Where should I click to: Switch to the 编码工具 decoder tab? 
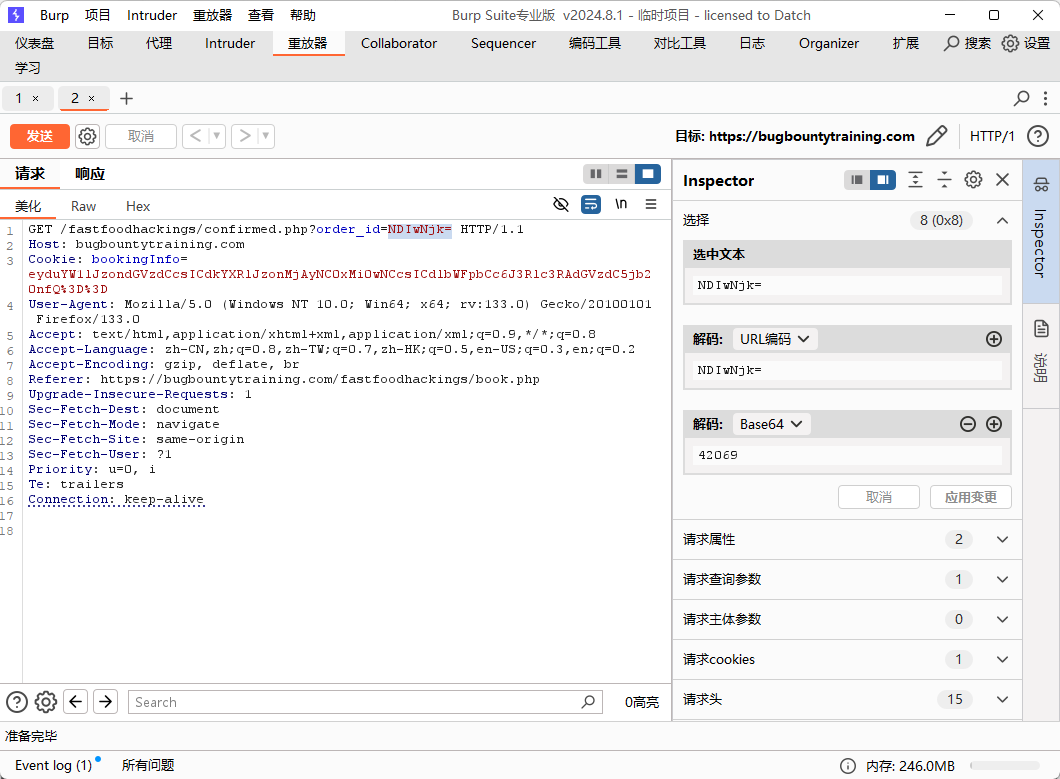pos(595,43)
